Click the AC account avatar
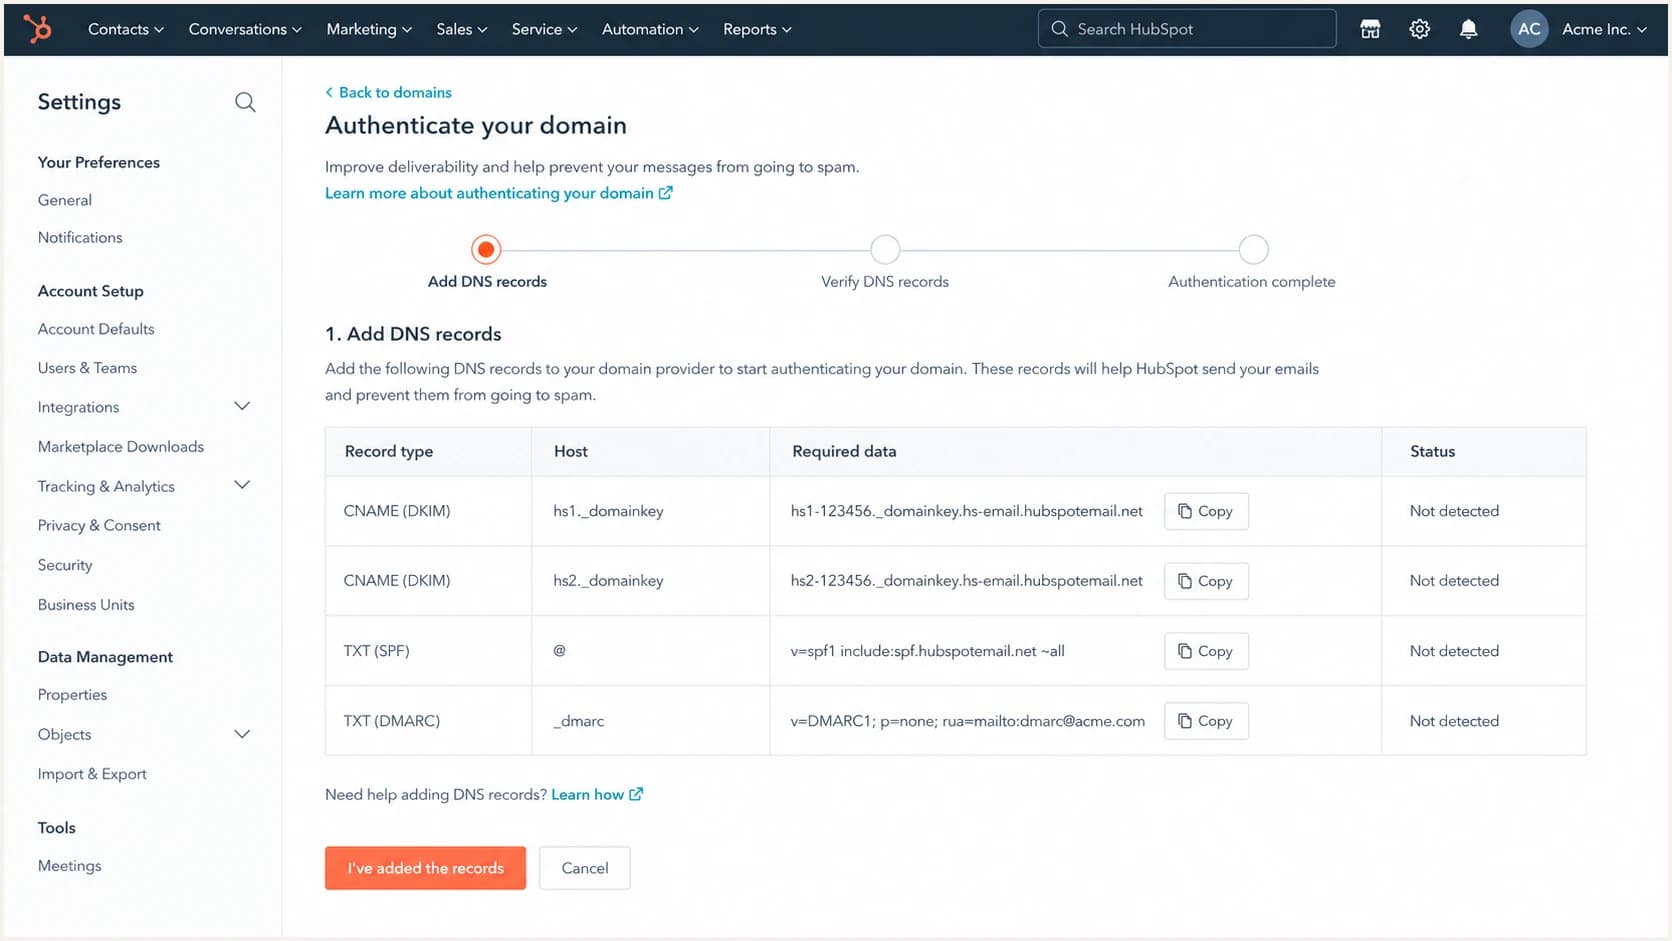Image resolution: width=1672 pixels, height=941 pixels. coord(1529,29)
